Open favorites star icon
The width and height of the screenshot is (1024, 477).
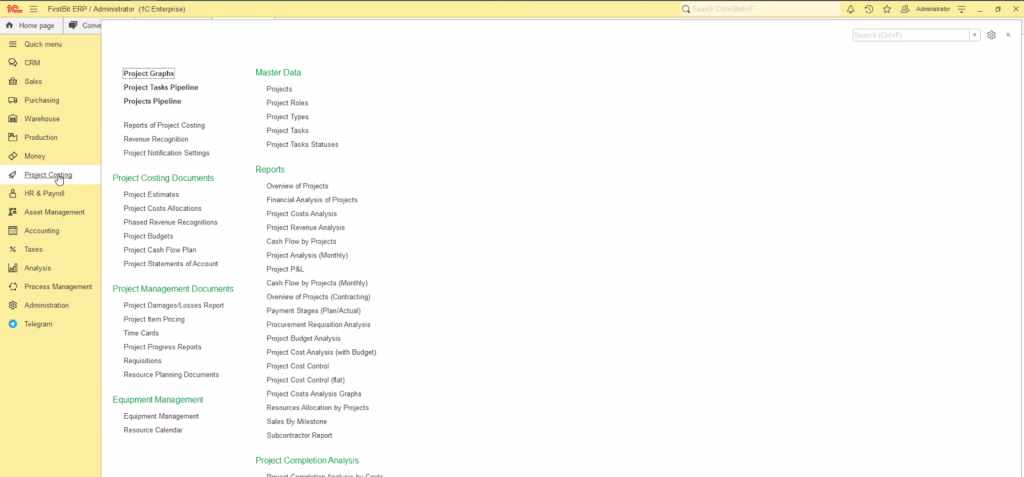coord(886,9)
